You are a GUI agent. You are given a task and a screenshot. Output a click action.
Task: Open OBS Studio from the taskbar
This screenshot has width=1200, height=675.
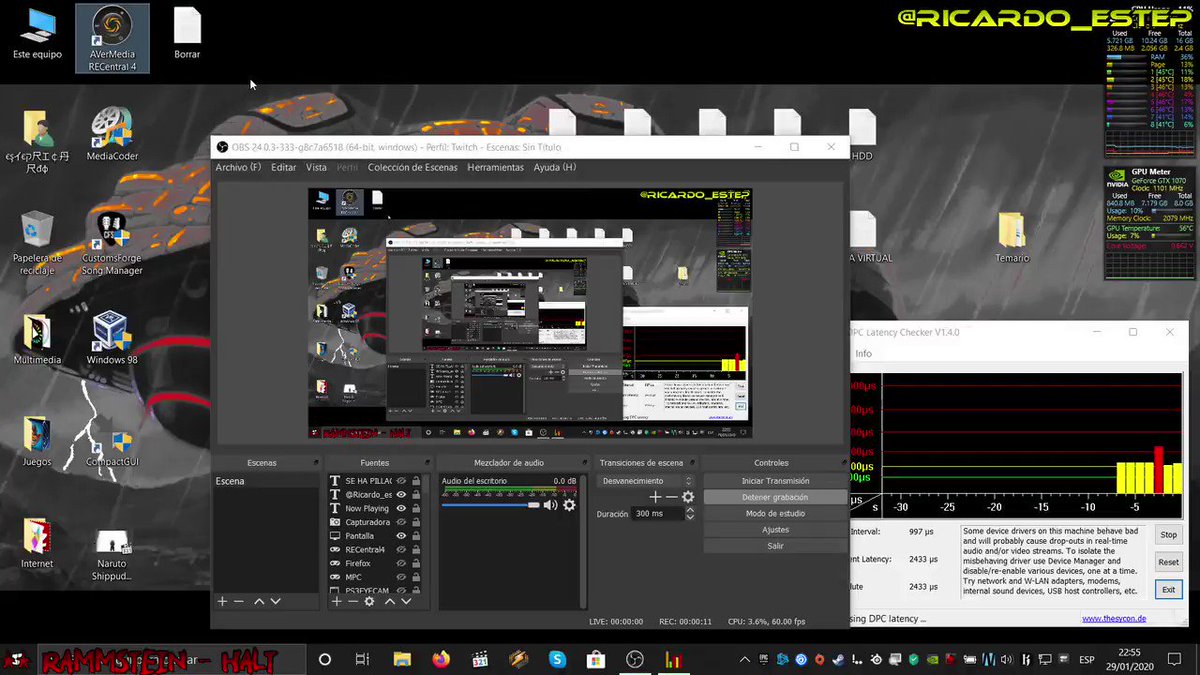point(634,660)
